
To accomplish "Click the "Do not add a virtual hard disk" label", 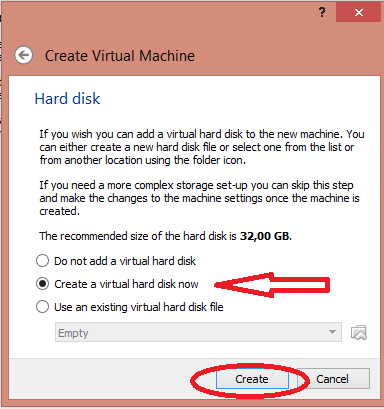I will click(125, 261).
